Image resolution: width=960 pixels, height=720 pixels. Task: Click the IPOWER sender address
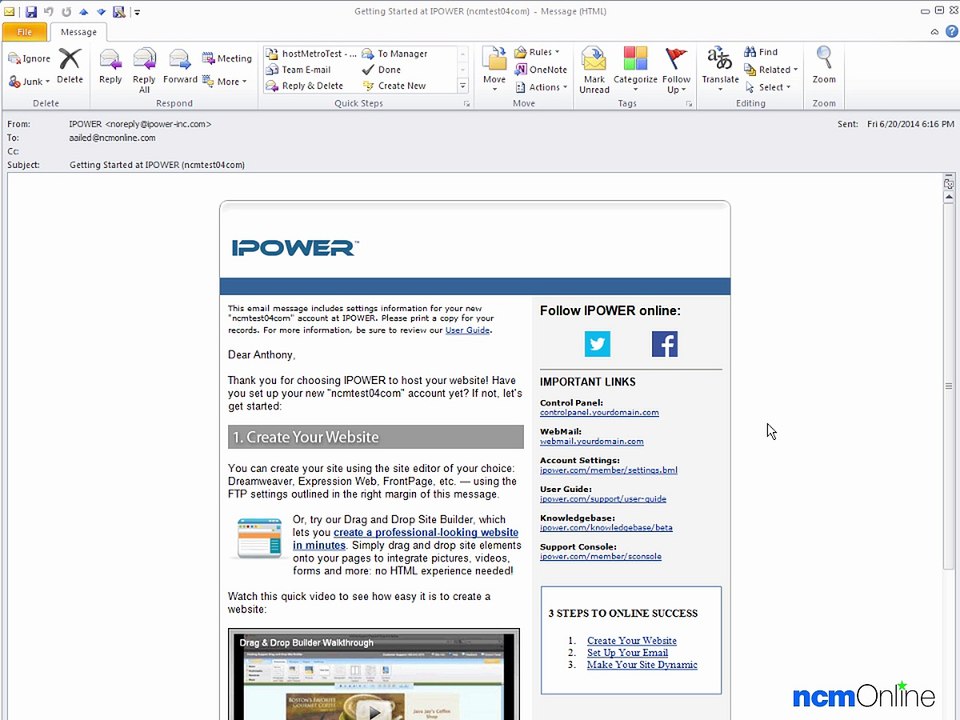[x=140, y=124]
